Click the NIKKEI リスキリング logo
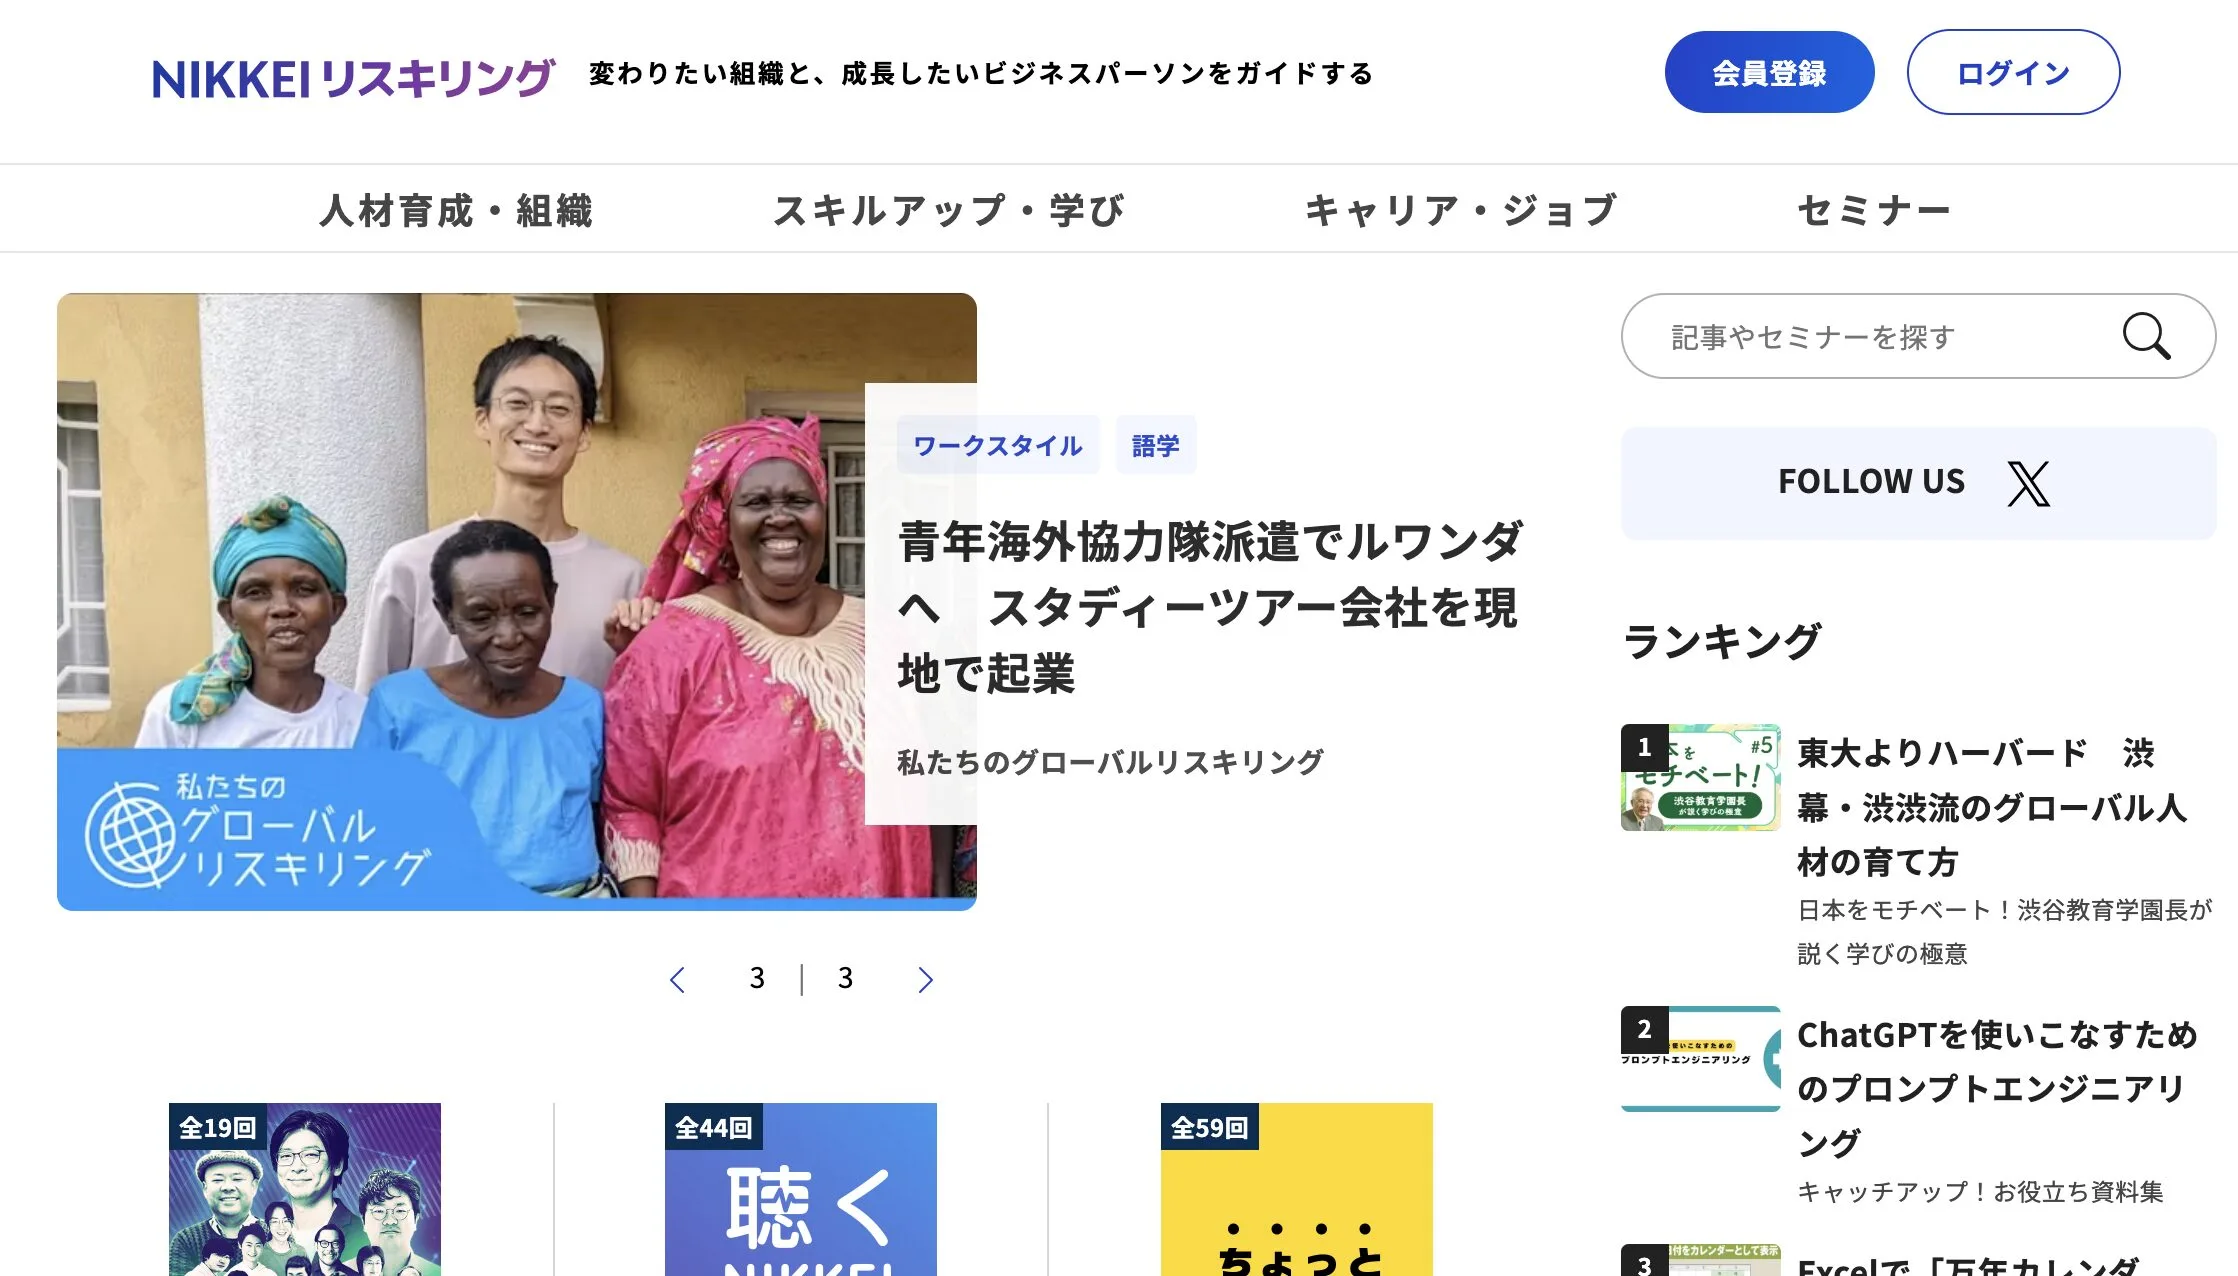The image size is (2238, 1276). (353, 78)
